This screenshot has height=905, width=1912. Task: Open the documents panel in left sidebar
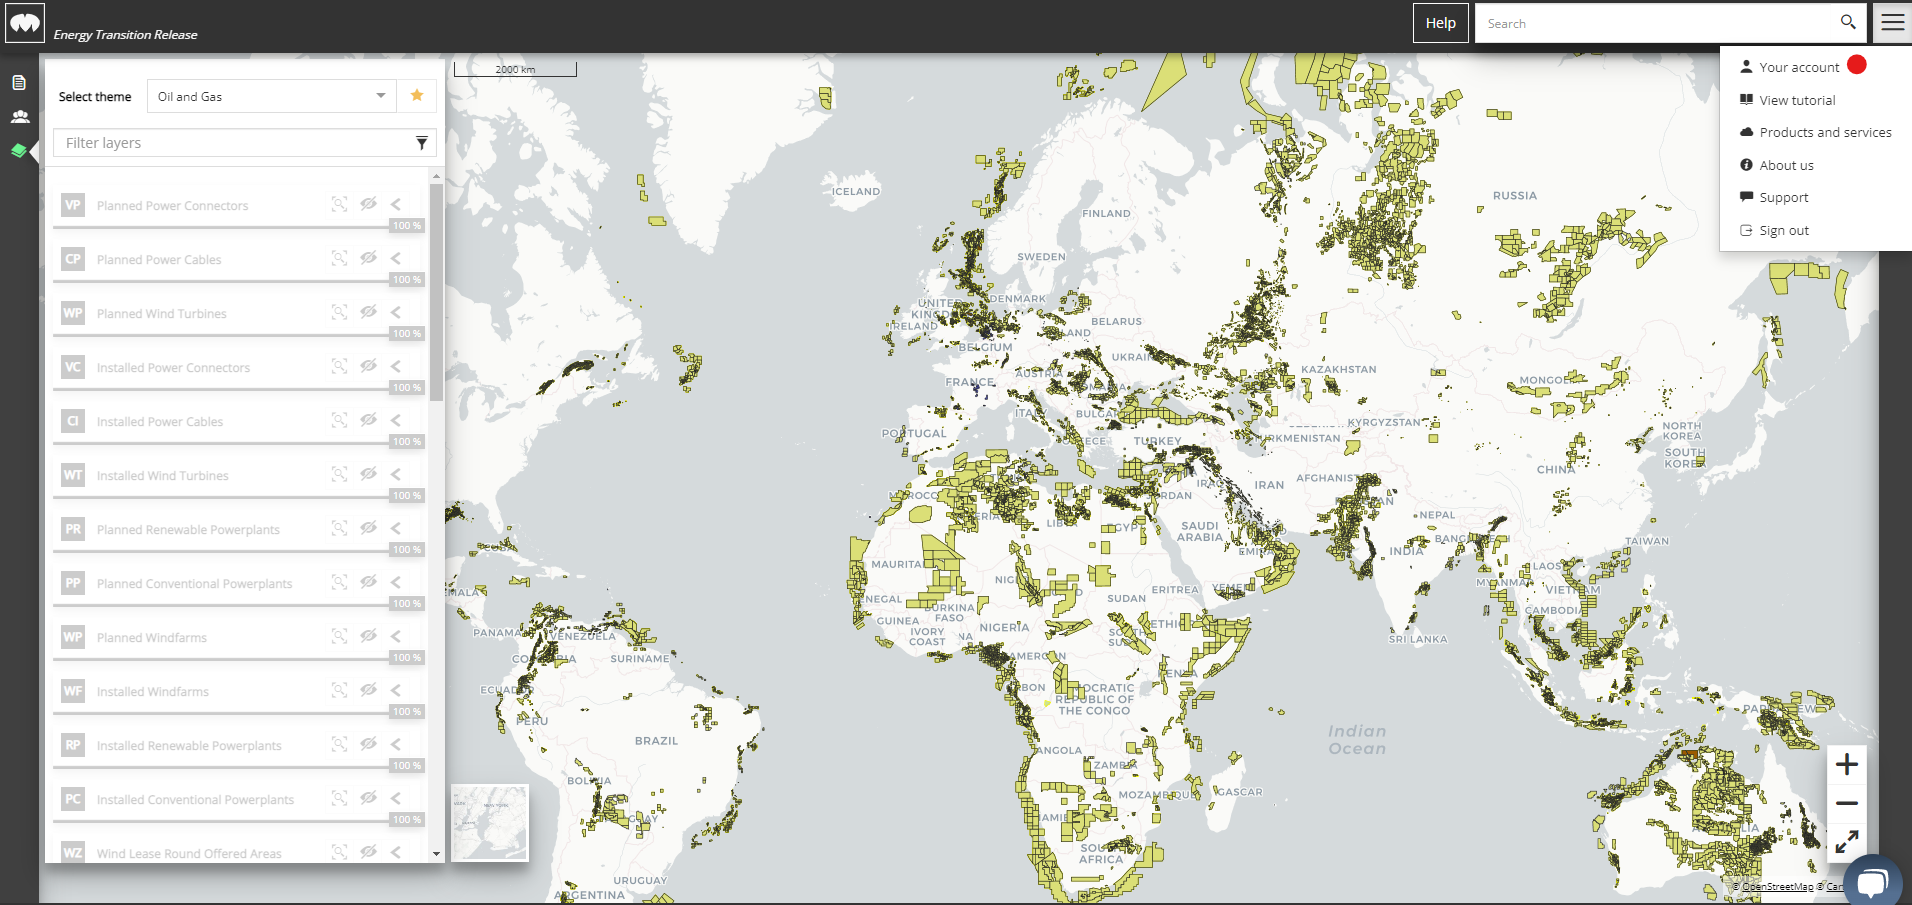[19, 83]
